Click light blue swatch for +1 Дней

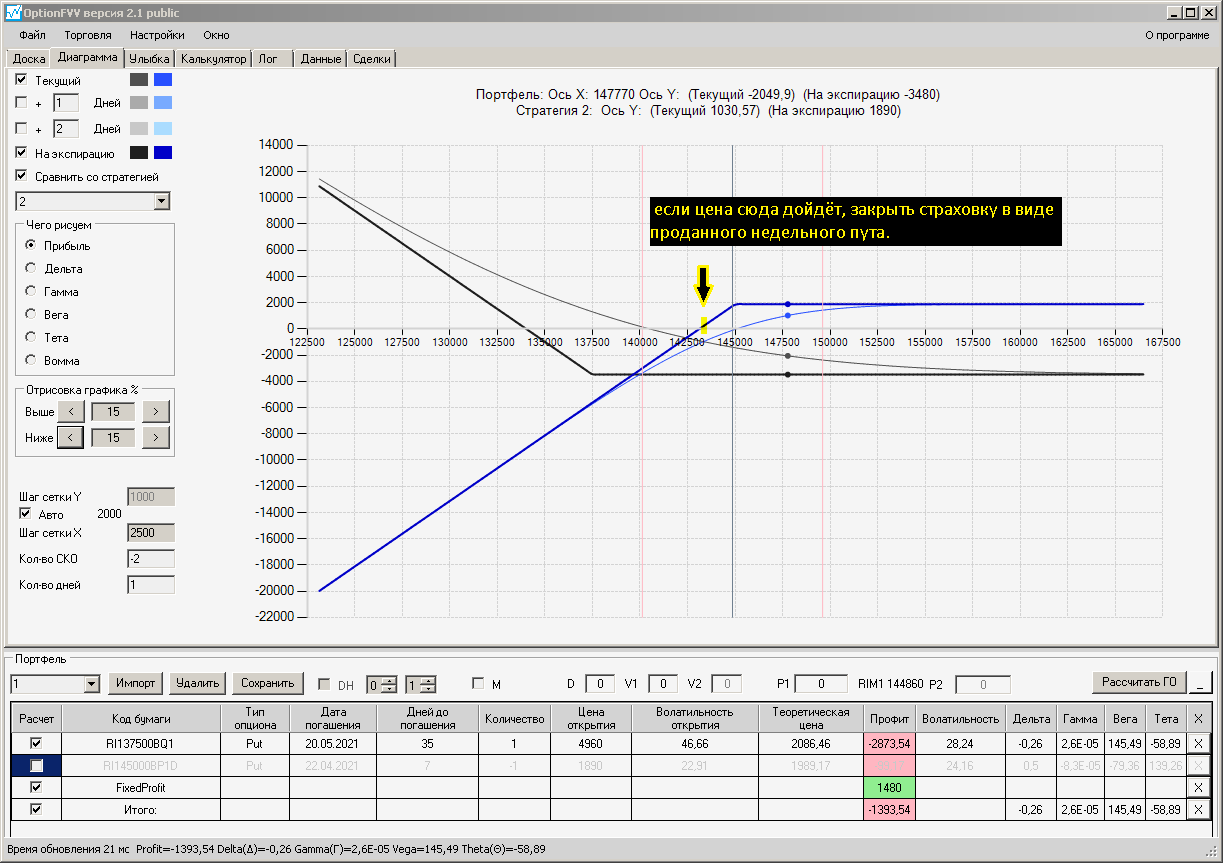click(x=163, y=102)
